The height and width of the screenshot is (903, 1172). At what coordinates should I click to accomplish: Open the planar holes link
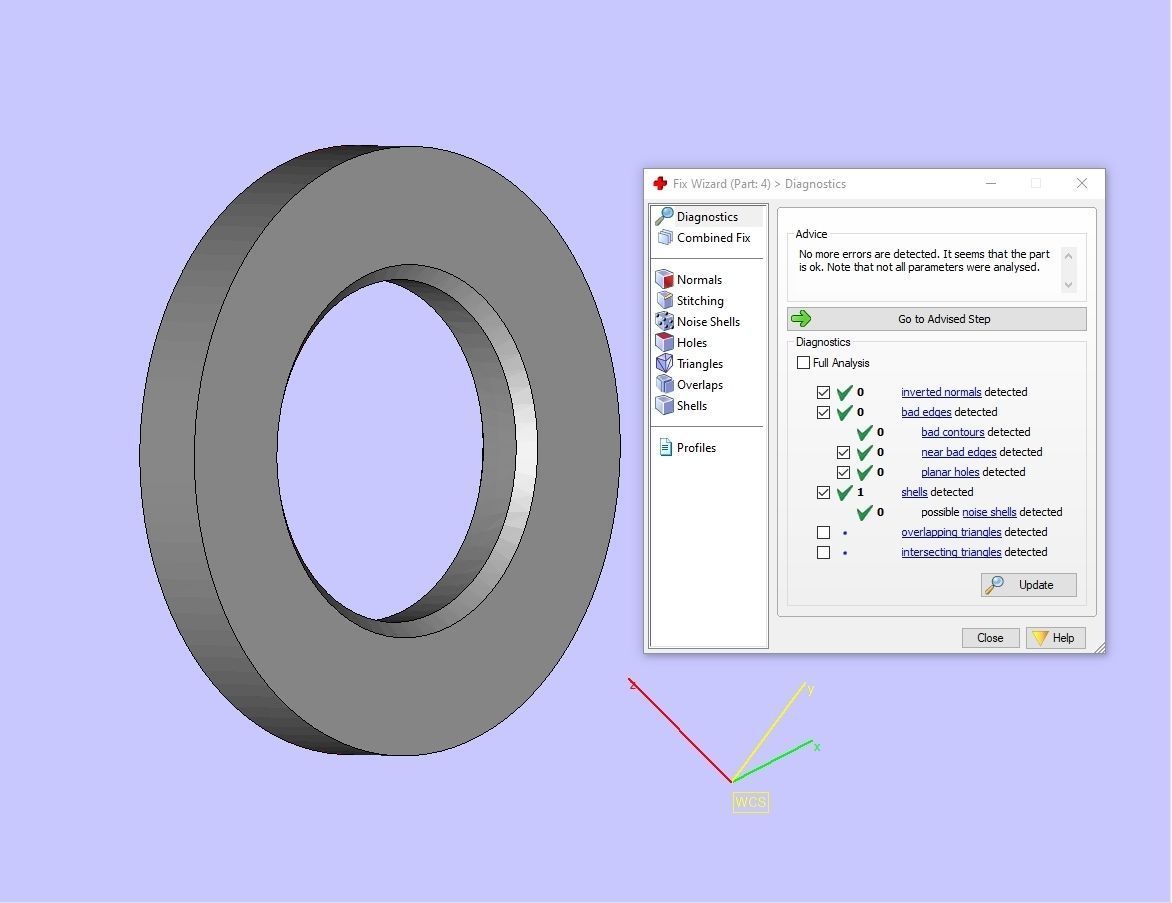(950, 472)
